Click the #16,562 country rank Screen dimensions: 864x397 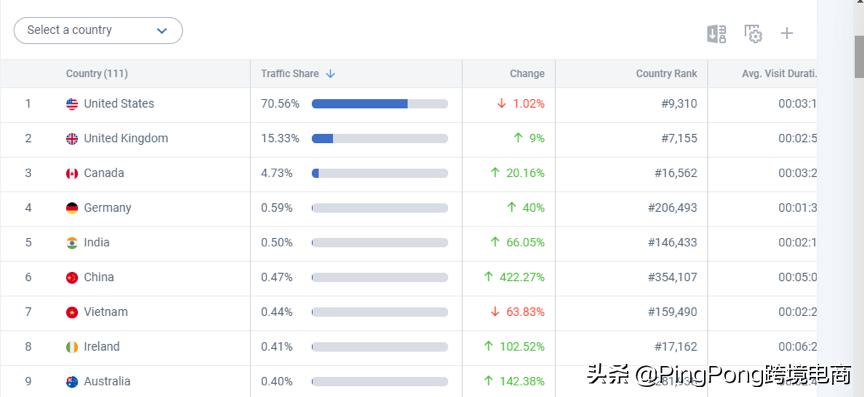coord(676,173)
